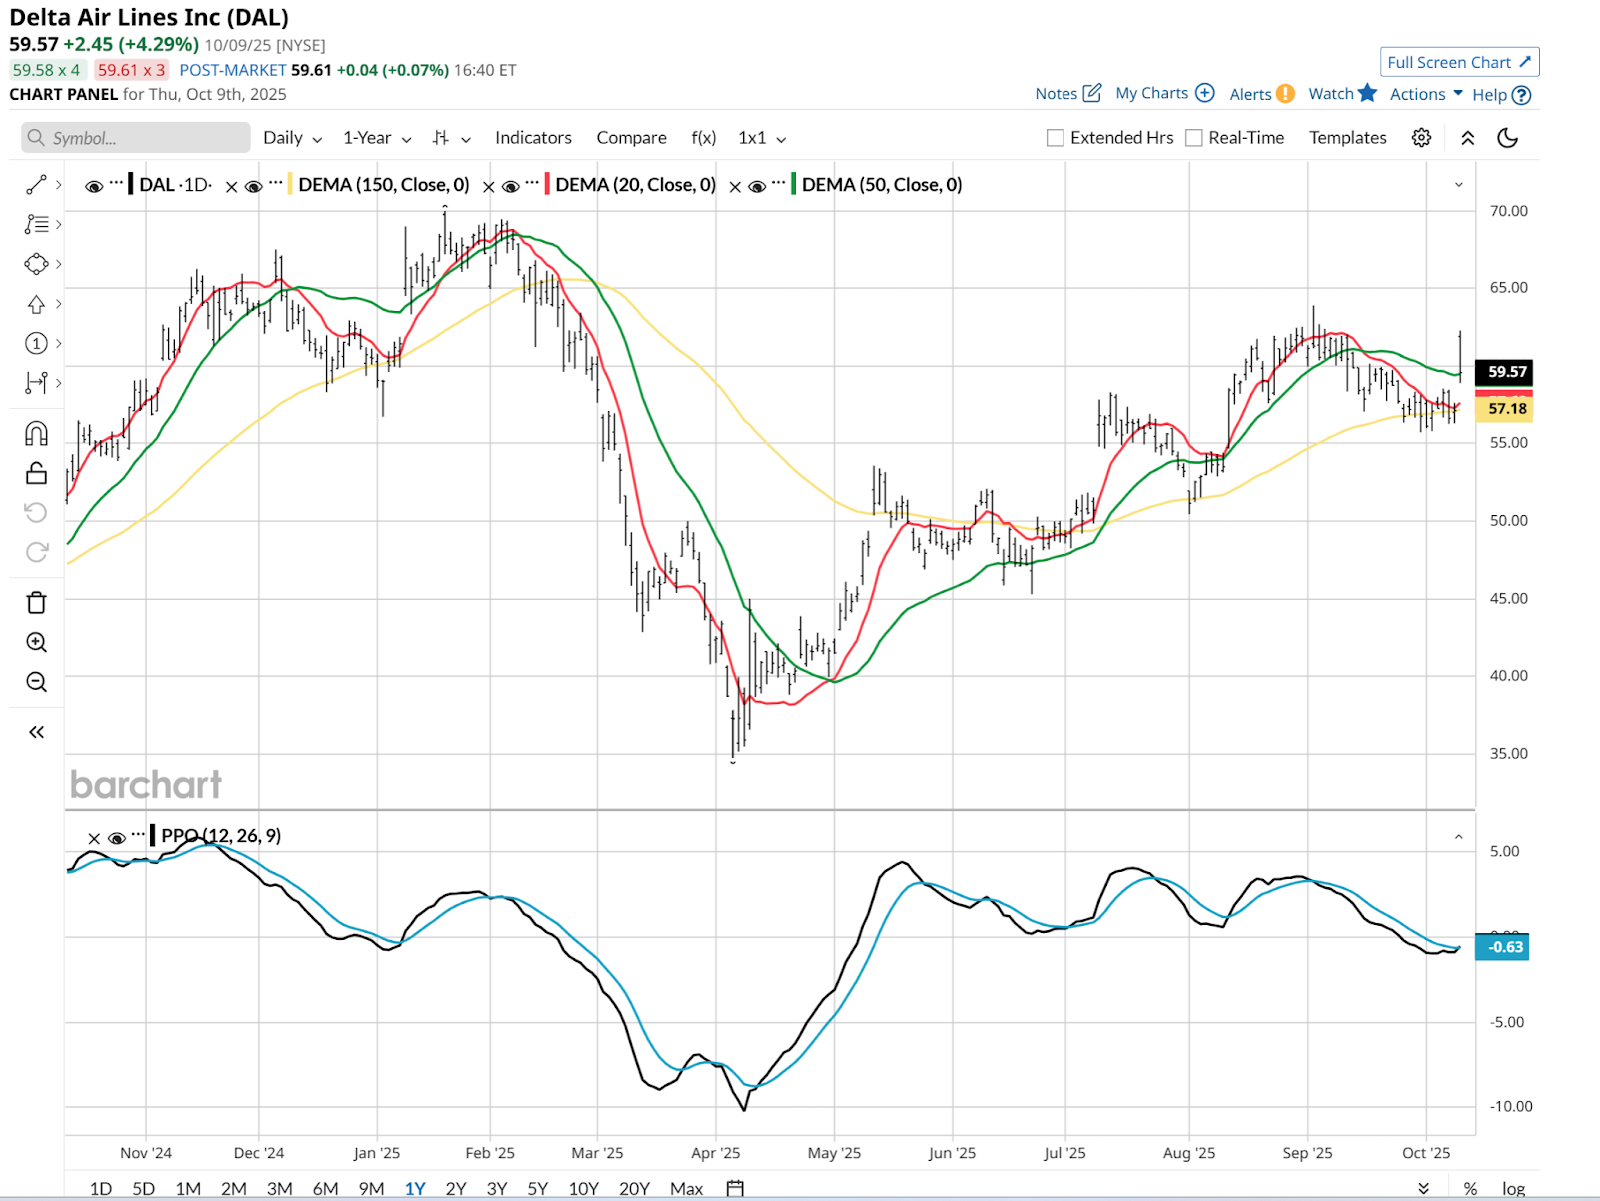Toggle log scale on price axis
The image size is (1600, 1201).
(1513, 1189)
